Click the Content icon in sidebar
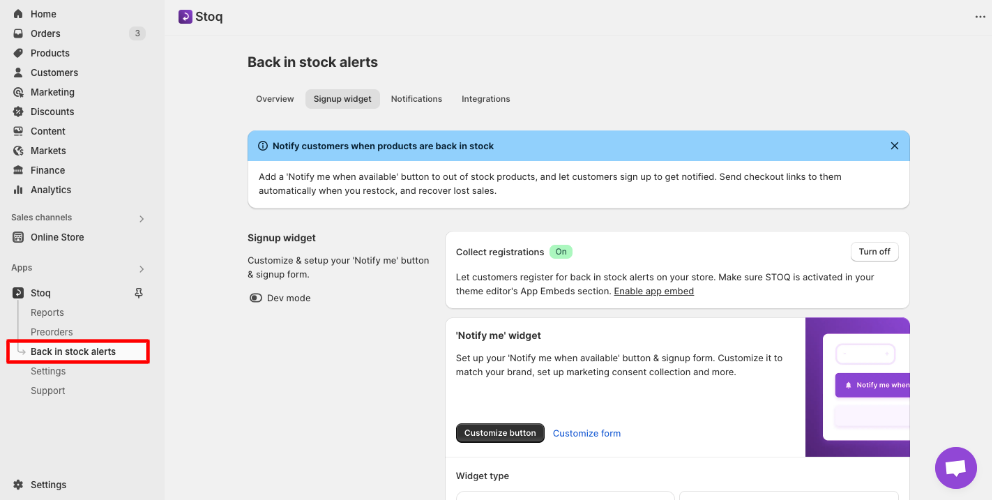This screenshot has height=500, width=992. [x=18, y=132]
